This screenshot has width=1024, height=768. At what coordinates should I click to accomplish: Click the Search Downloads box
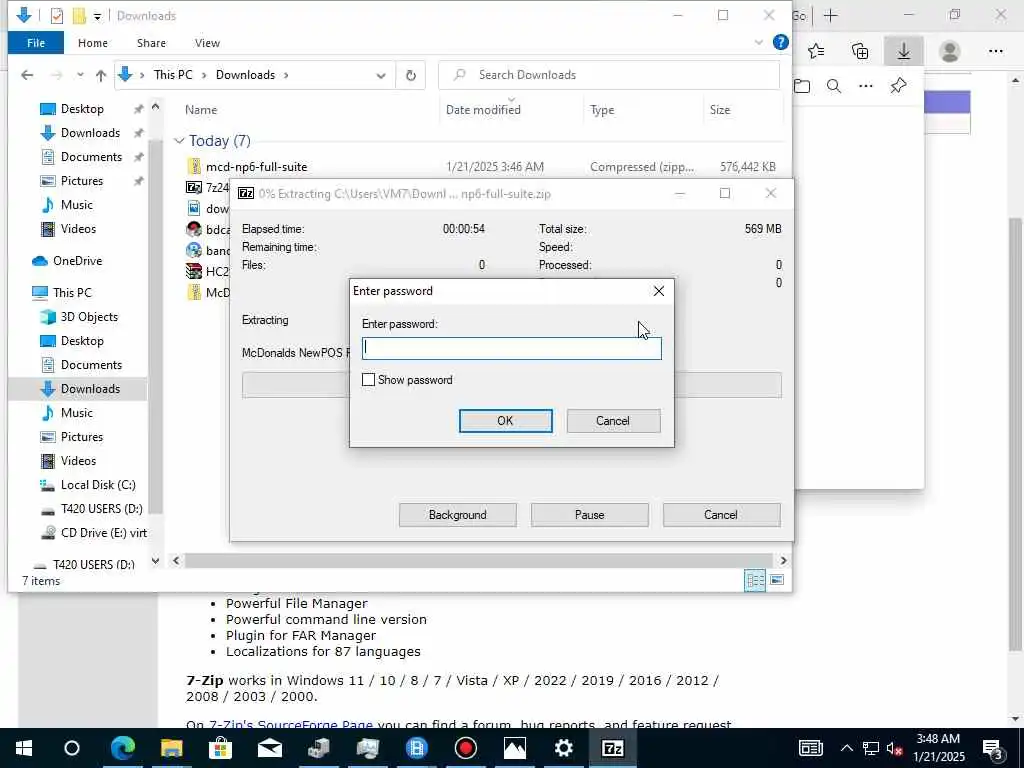click(x=609, y=75)
